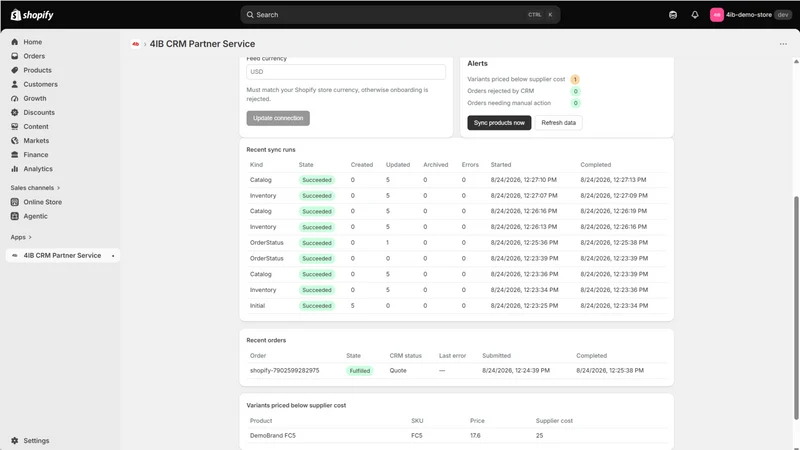Click the 12:27:10 PM started time
Viewport: 800px width, 450px height.
523,180
